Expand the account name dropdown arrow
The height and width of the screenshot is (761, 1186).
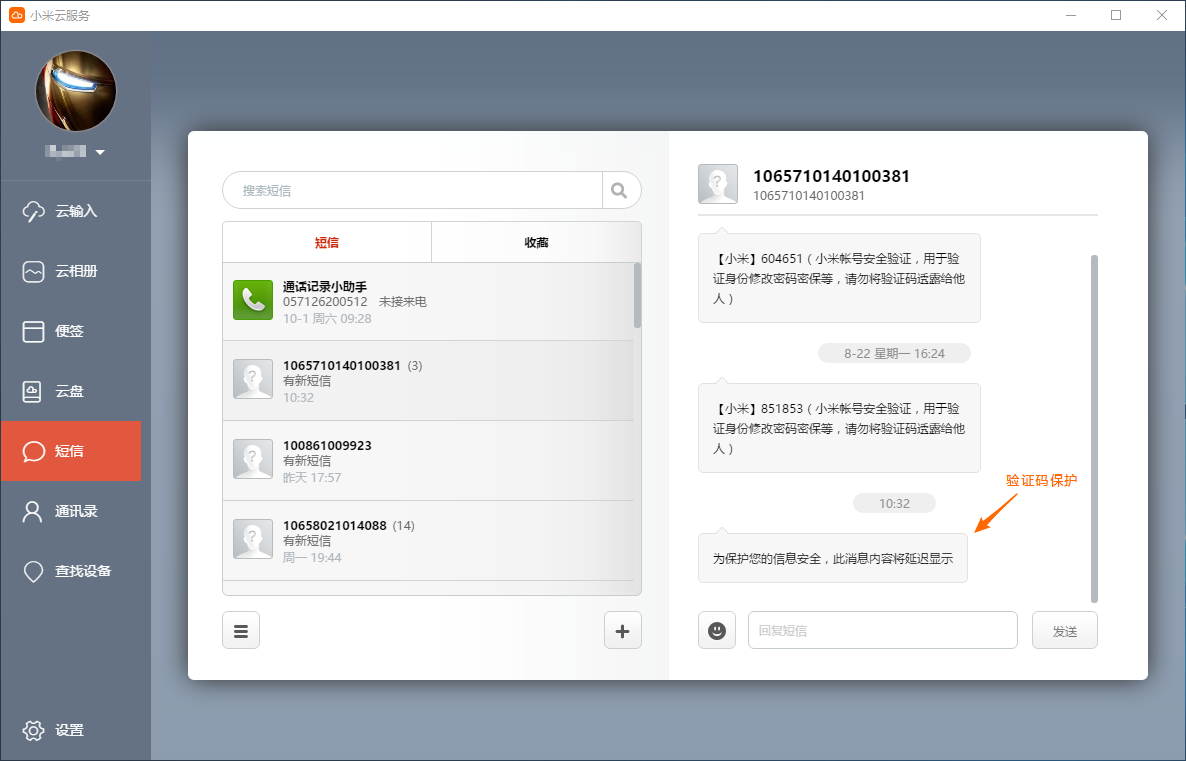click(100, 152)
